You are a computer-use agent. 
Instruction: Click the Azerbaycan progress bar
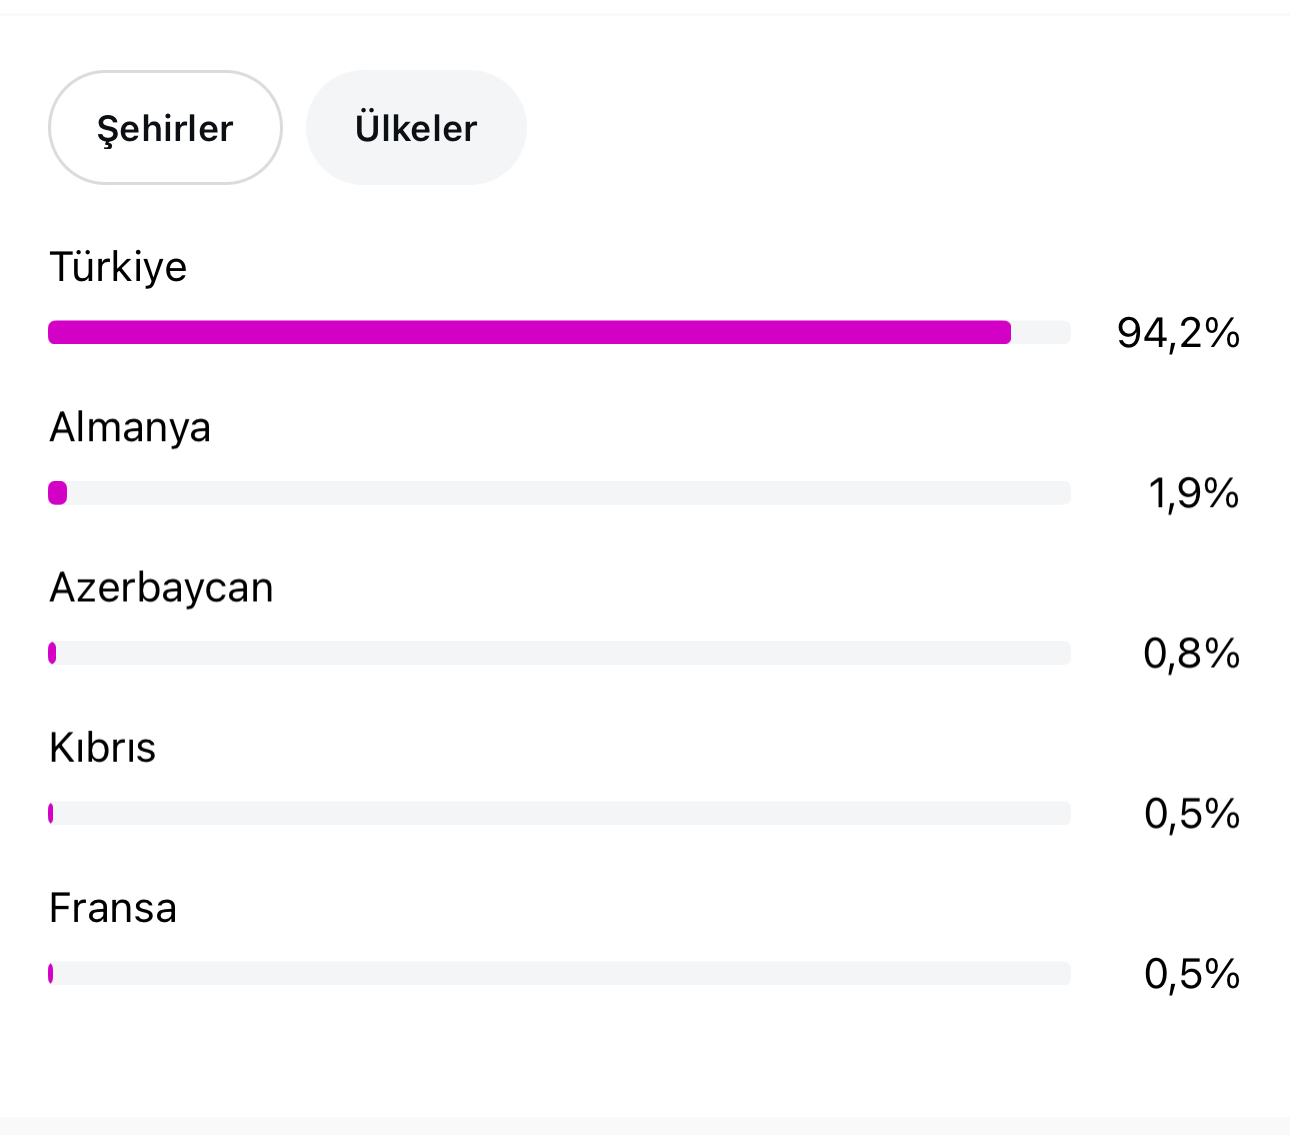pyautogui.click(x=559, y=653)
